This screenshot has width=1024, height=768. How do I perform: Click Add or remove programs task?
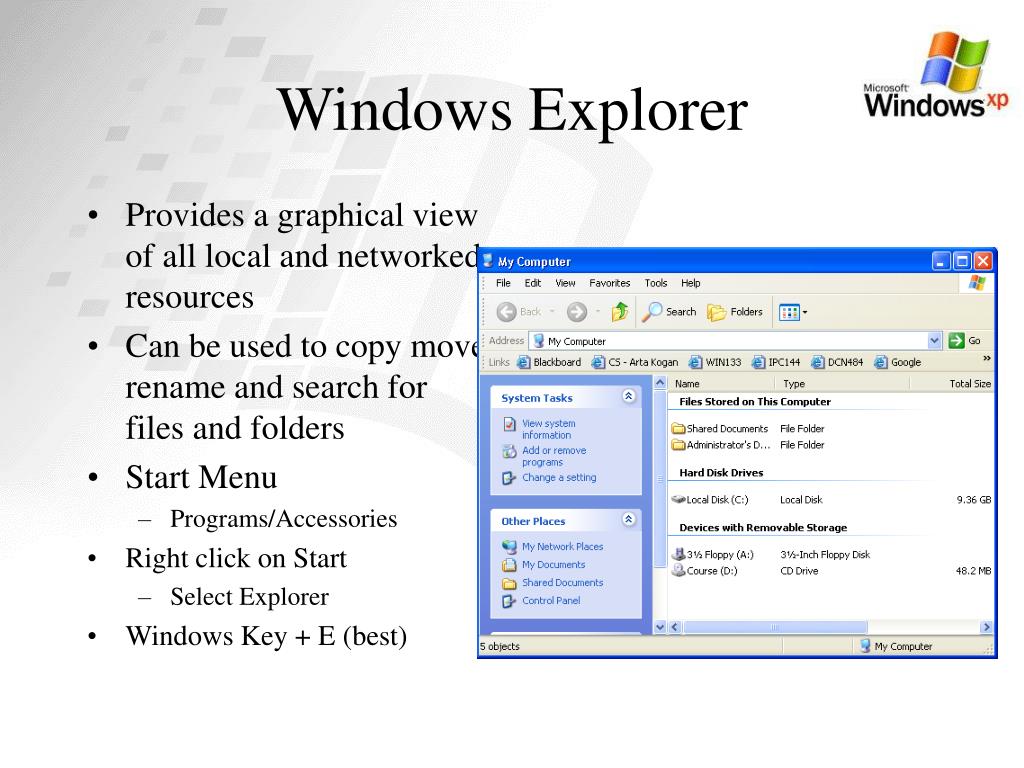point(545,456)
